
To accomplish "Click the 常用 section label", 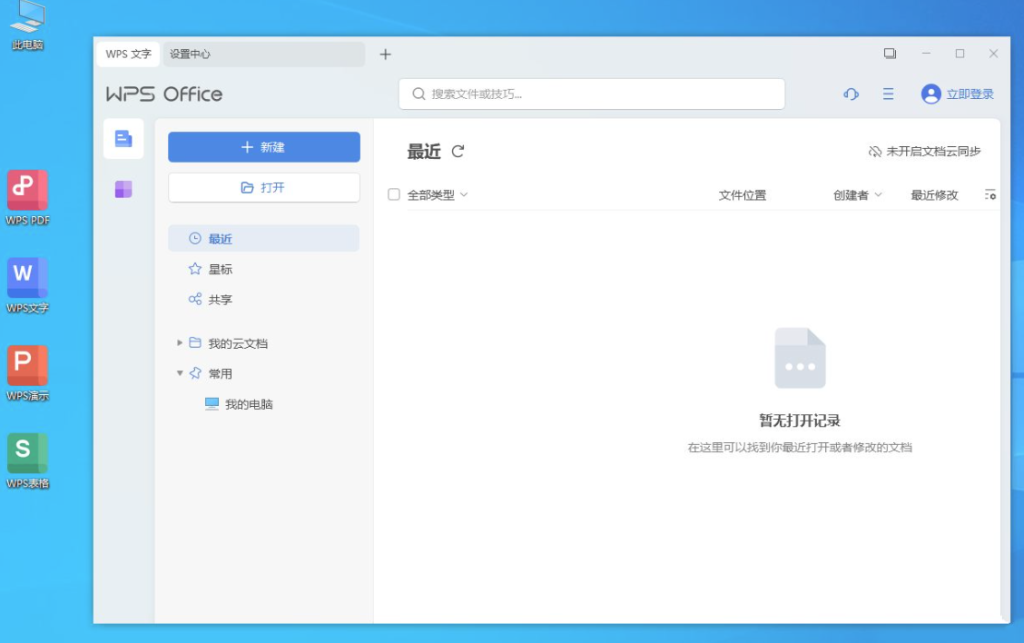I will 220,373.
